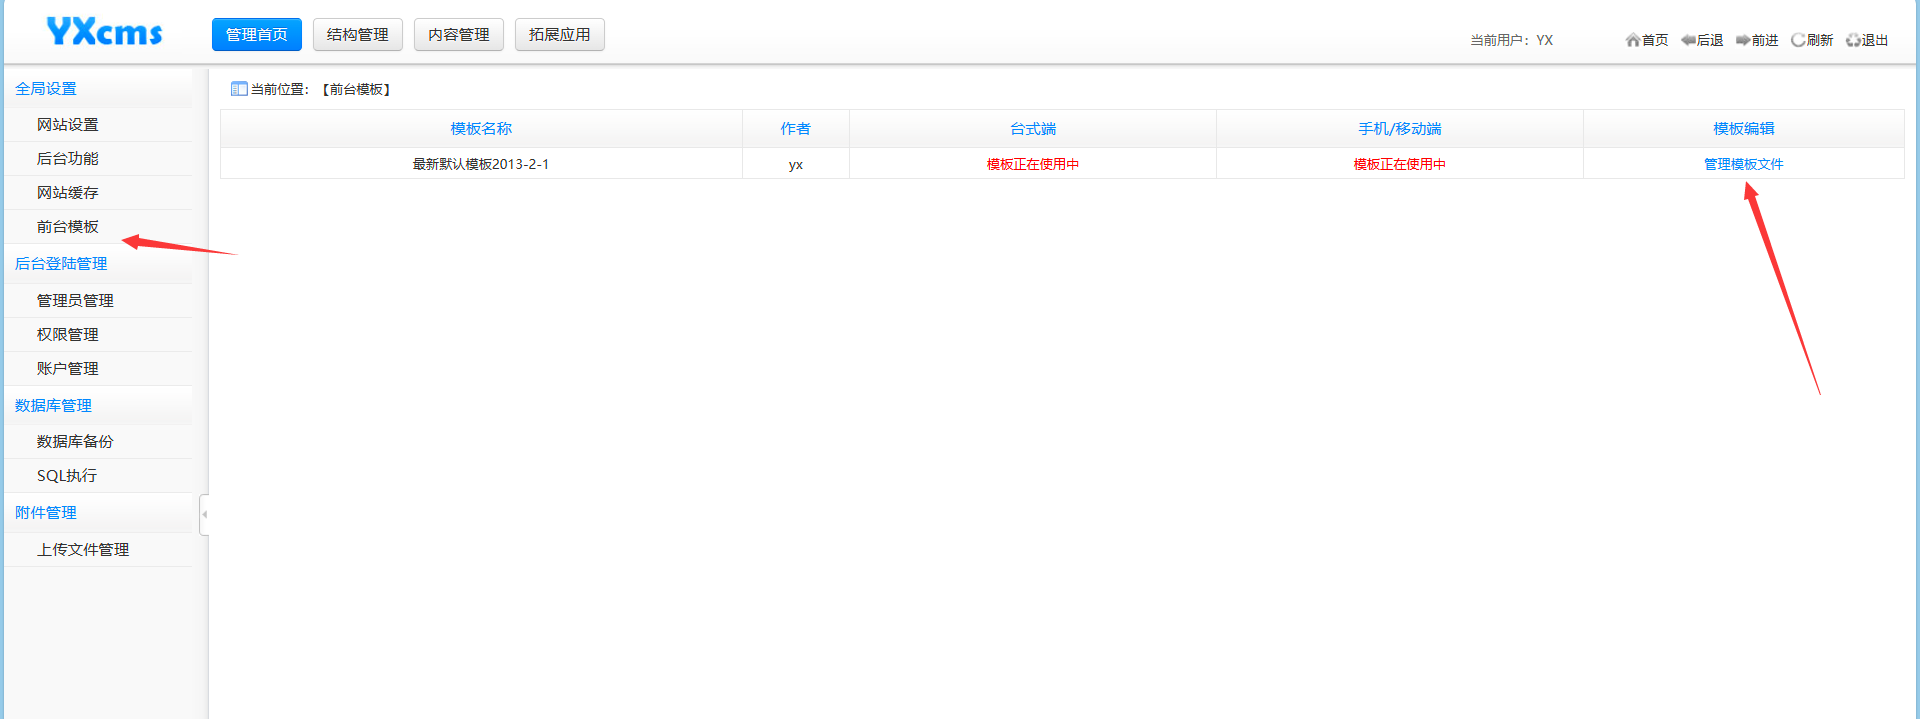This screenshot has width=1920, height=719.
Task: Click the 管理首页 button
Action: pos(256,34)
